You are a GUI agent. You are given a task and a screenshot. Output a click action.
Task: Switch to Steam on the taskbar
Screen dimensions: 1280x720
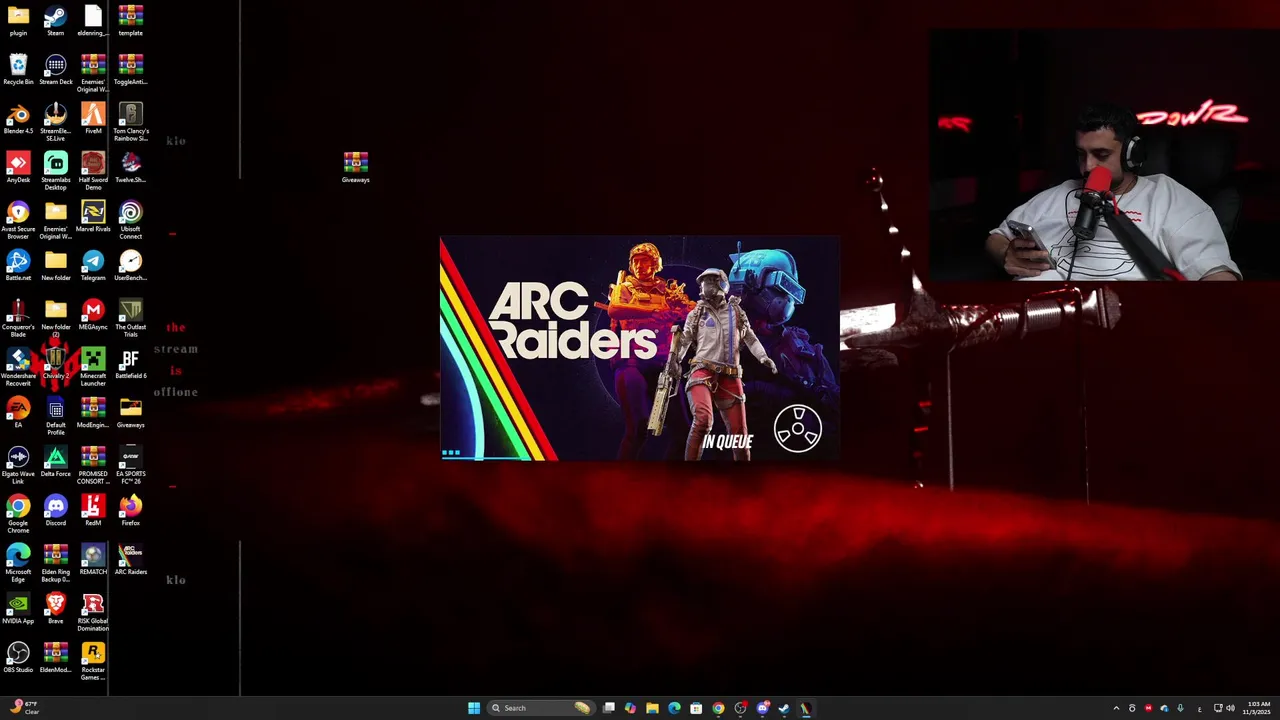(784, 708)
